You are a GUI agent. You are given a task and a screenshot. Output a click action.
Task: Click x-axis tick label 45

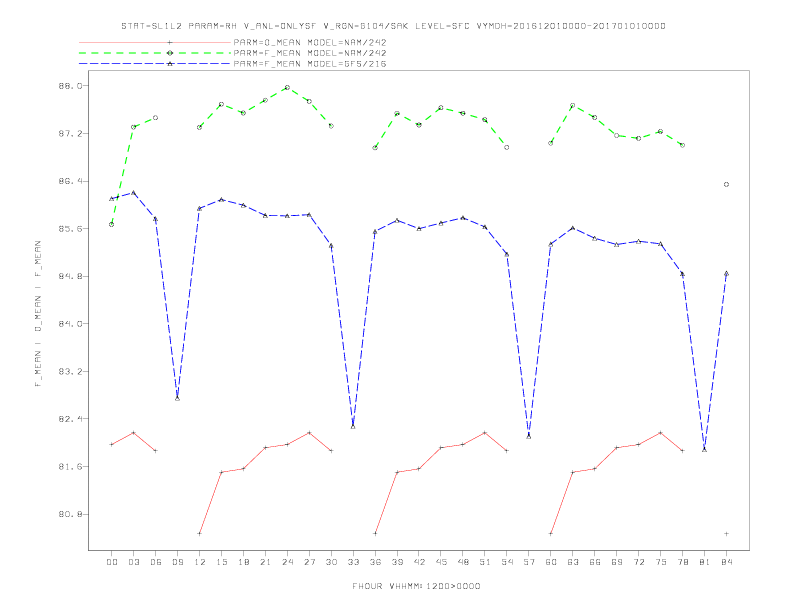441,562
